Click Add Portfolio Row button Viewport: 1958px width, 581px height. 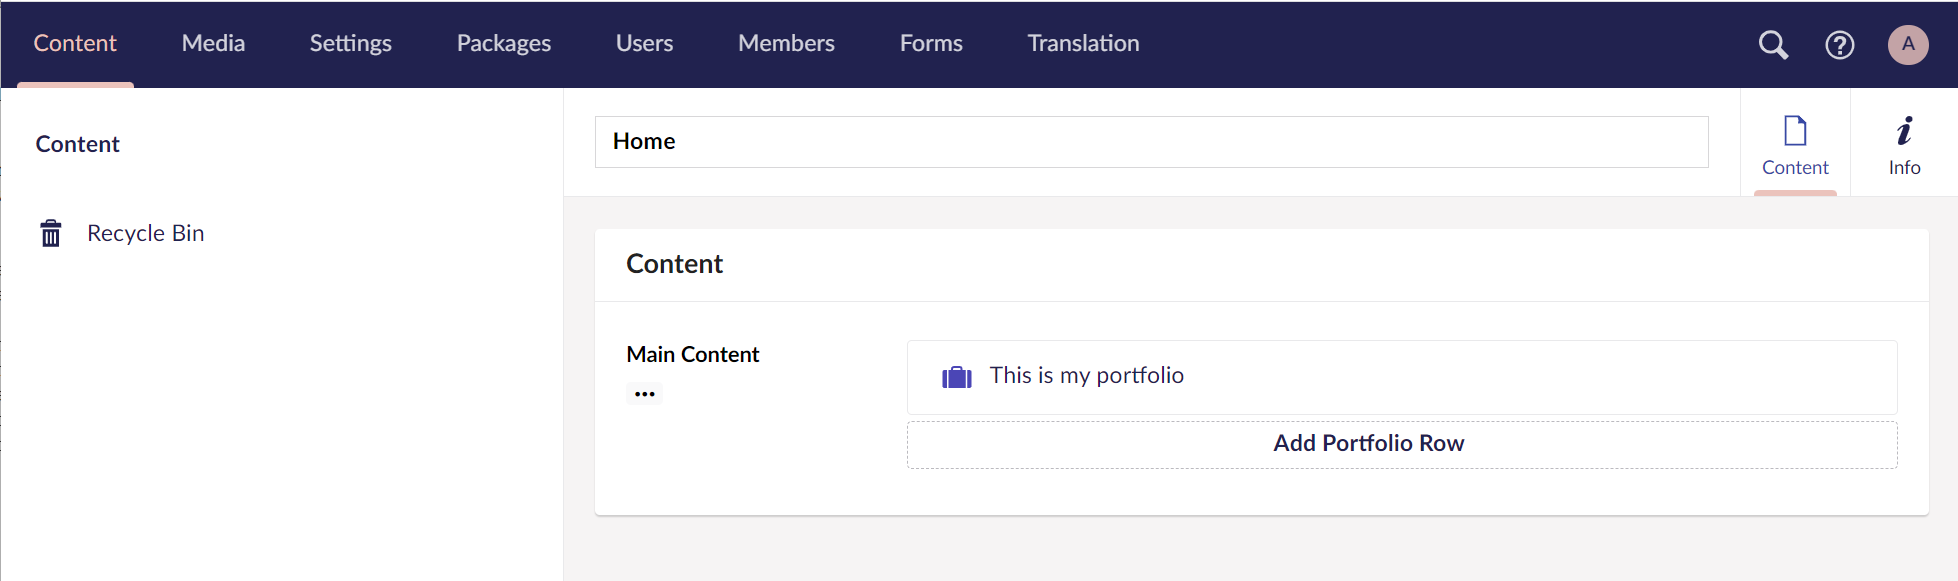tap(1402, 444)
